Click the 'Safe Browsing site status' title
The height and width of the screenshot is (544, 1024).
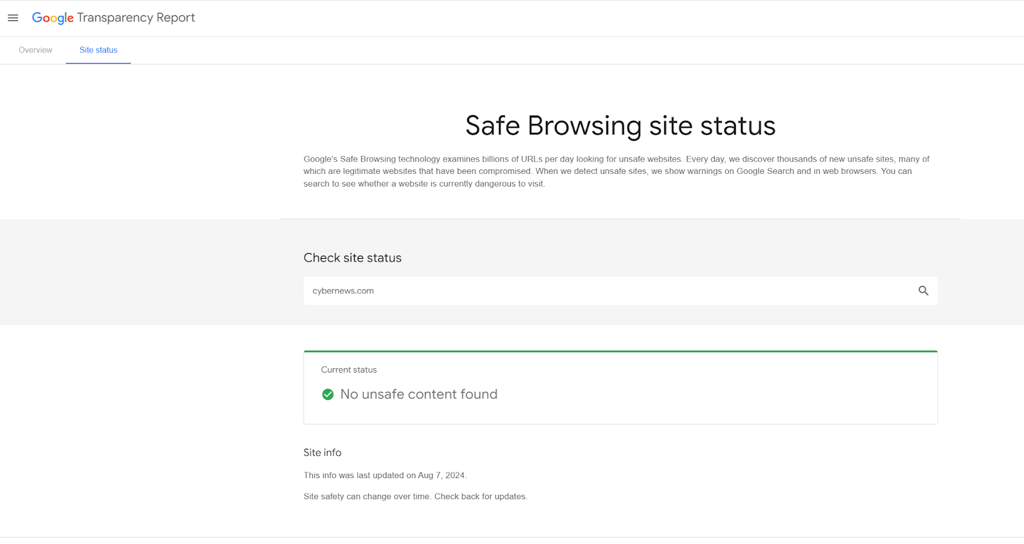[x=620, y=125]
